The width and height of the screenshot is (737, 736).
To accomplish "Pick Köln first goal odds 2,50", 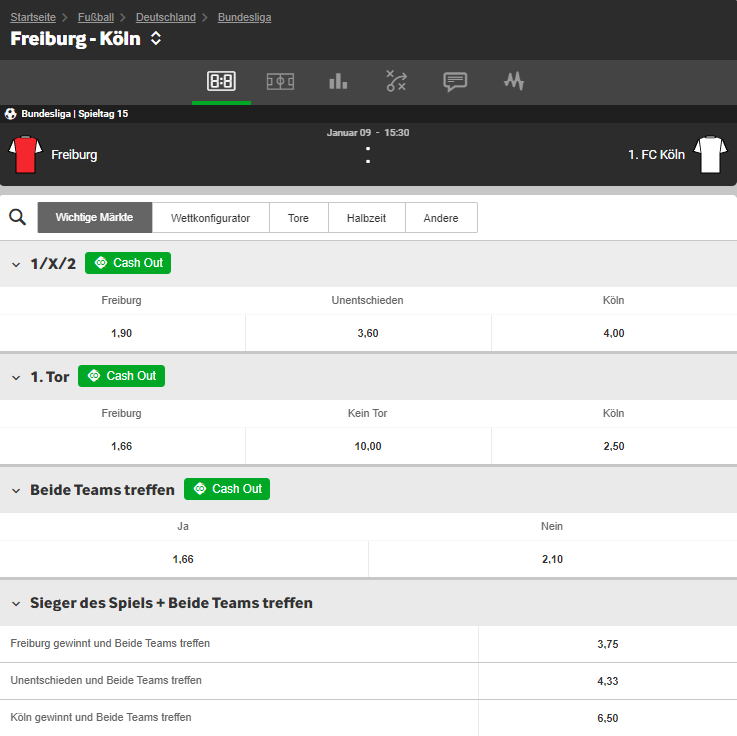I will pos(614,446).
